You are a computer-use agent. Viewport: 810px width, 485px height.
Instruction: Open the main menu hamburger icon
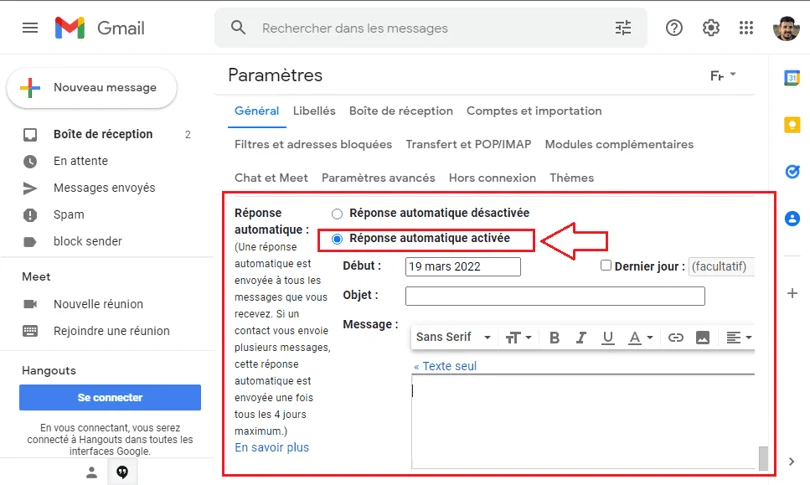[30, 28]
